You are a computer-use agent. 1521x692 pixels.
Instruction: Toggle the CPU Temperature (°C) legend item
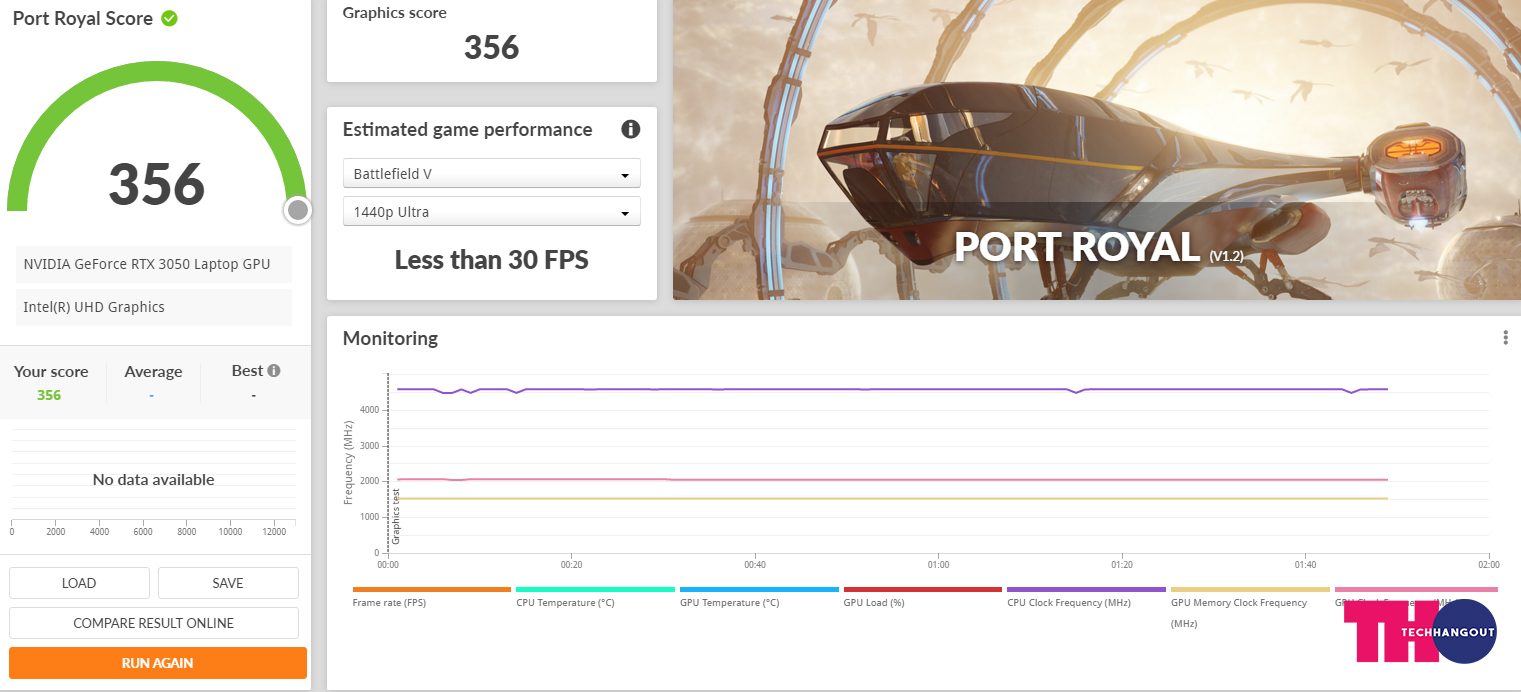(x=595, y=596)
